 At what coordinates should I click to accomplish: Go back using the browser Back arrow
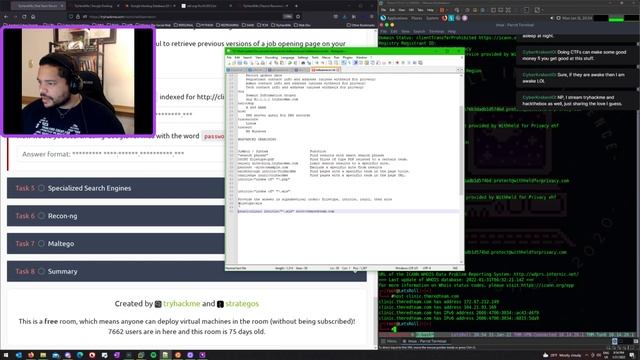pyautogui.click(x=6, y=17)
